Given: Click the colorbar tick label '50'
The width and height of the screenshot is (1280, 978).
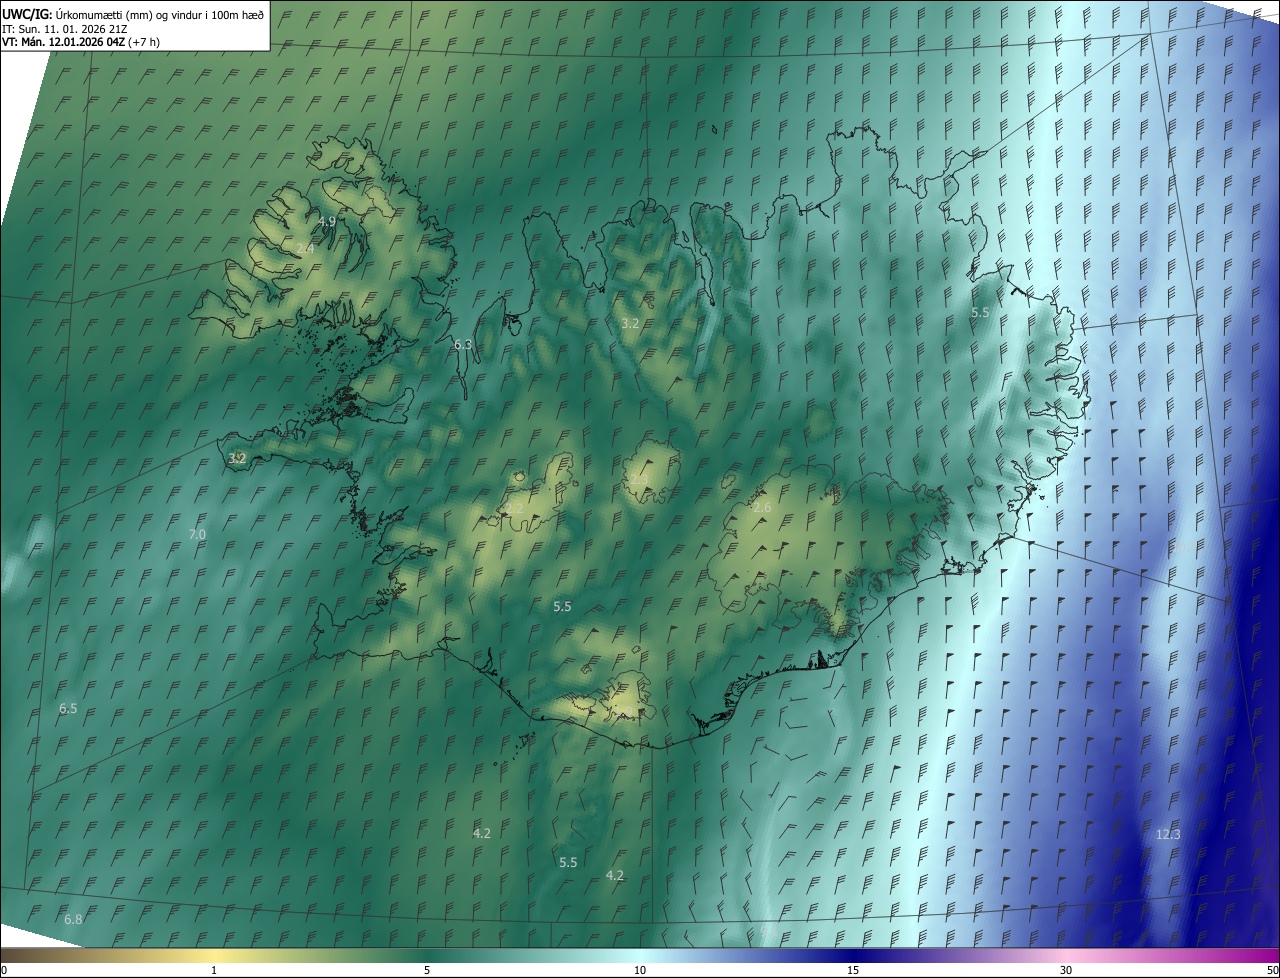Looking at the screenshot, I should tap(1272, 970).
